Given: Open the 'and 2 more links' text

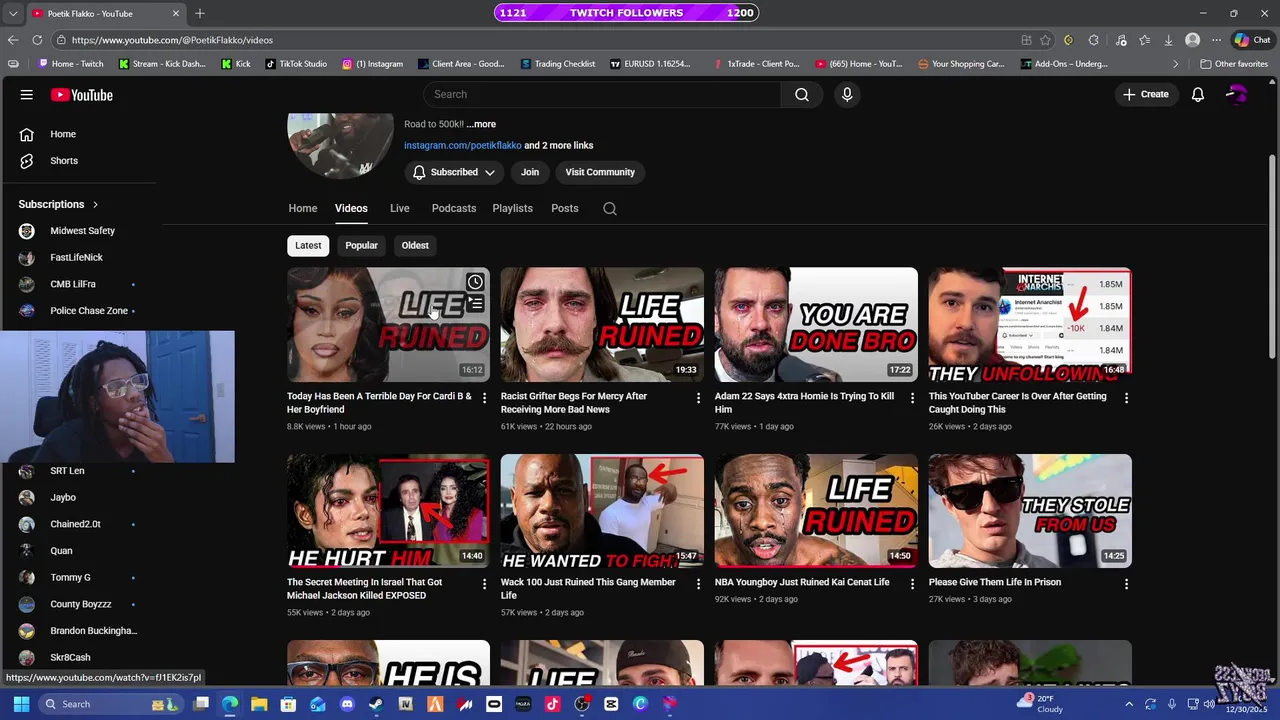Looking at the screenshot, I should pyautogui.click(x=559, y=145).
